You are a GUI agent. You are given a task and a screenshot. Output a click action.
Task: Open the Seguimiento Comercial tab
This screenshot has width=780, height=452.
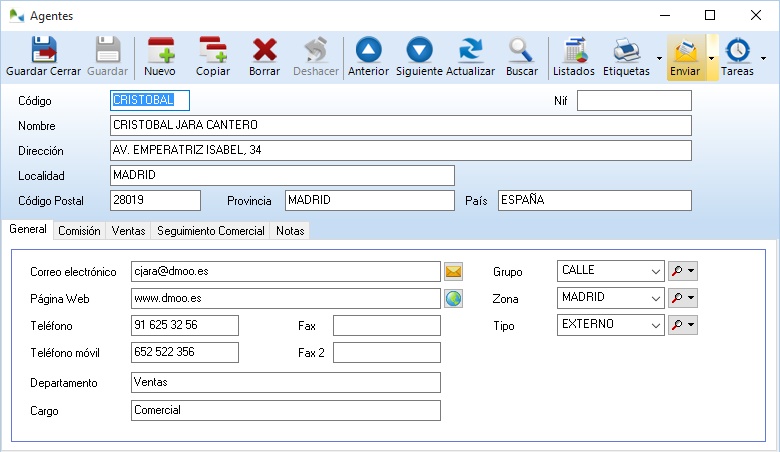point(211,231)
